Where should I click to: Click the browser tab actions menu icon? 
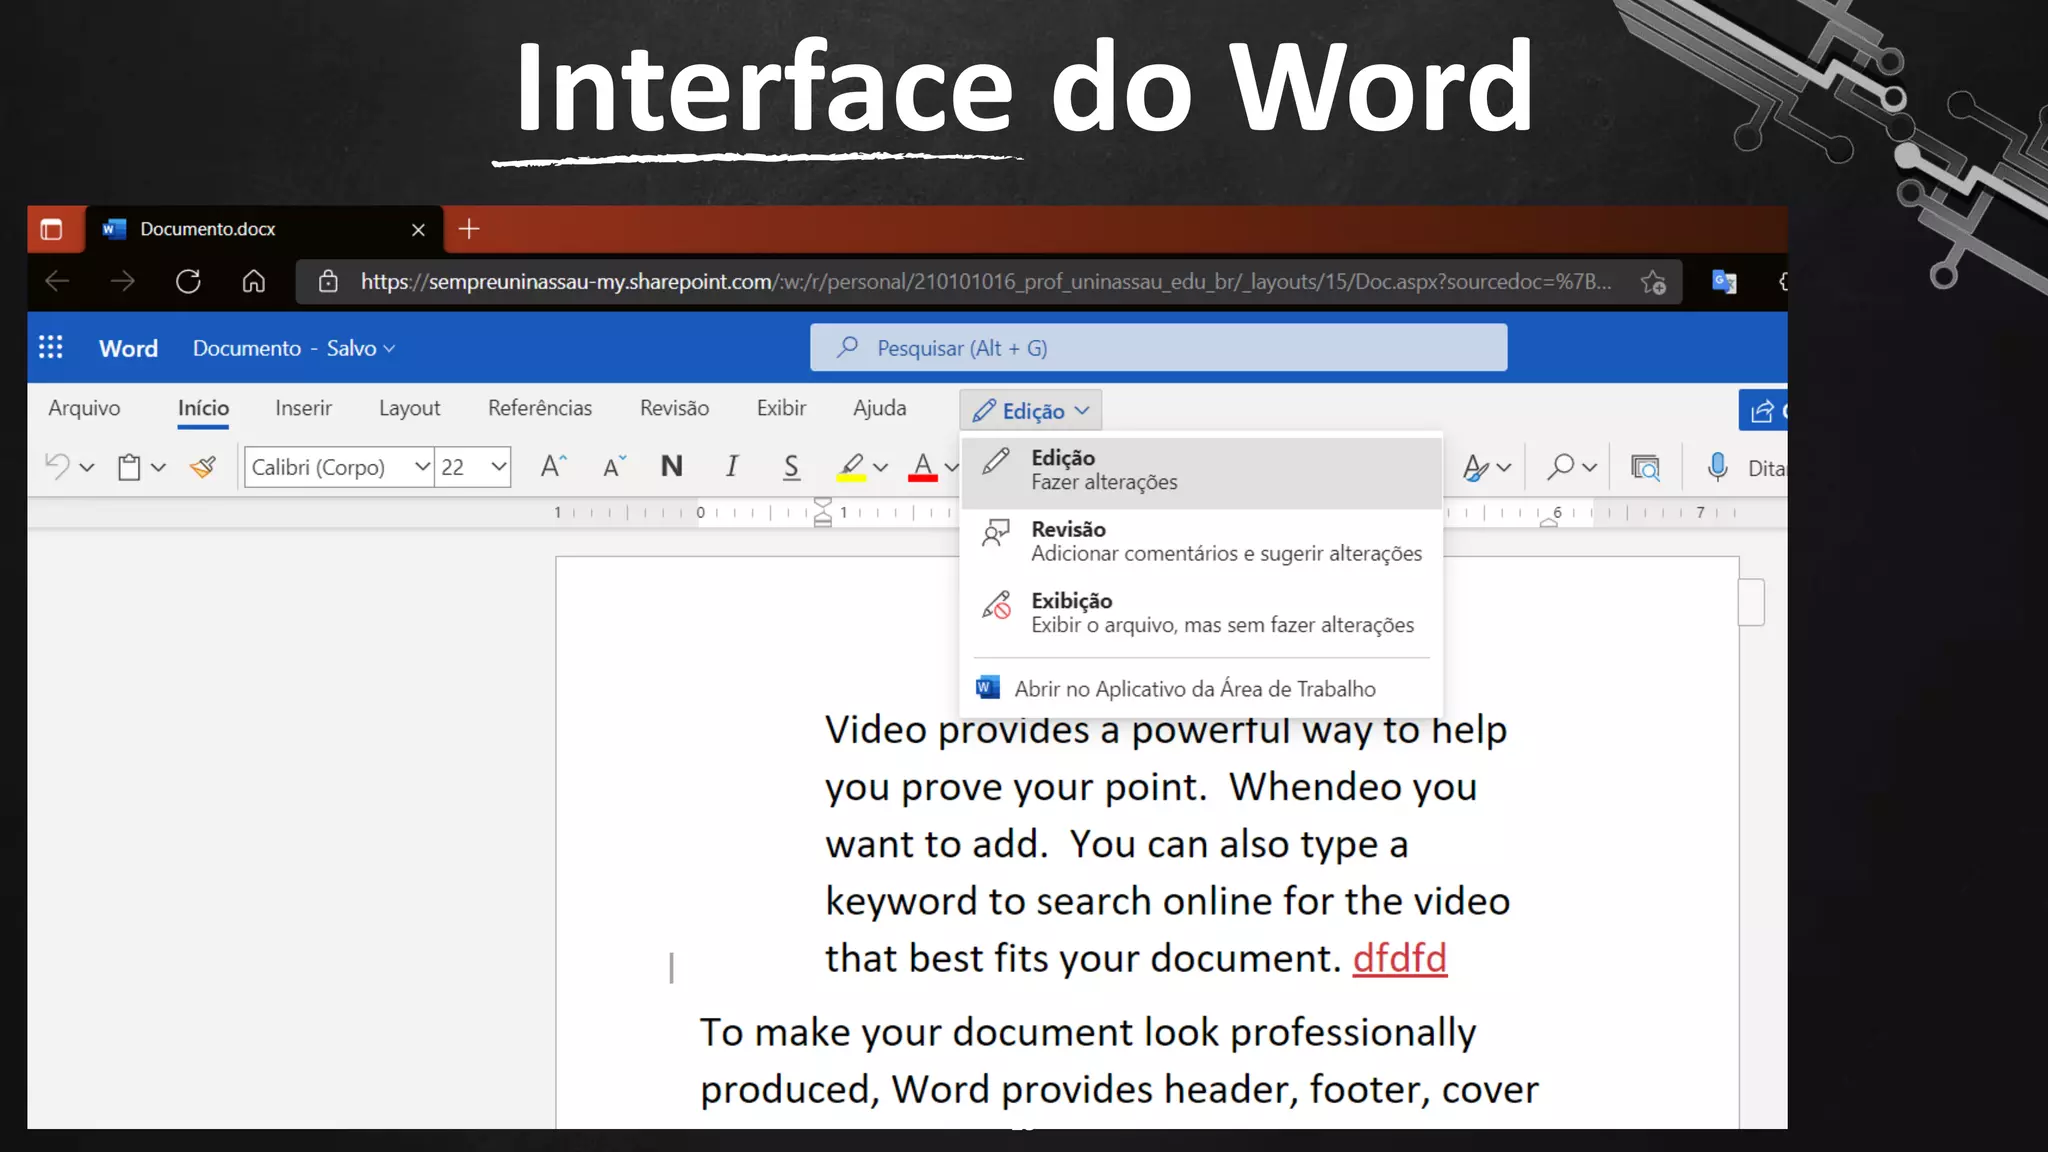pyautogui.click(x=52, y=229)
